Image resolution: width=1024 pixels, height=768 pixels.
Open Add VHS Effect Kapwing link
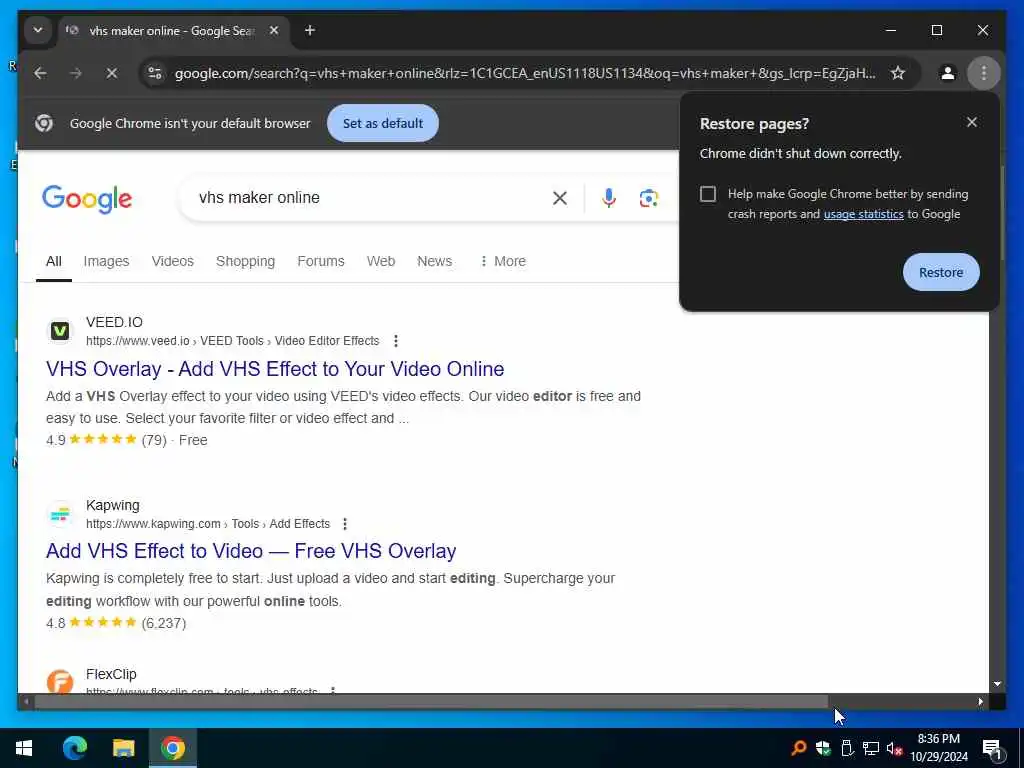251,551
